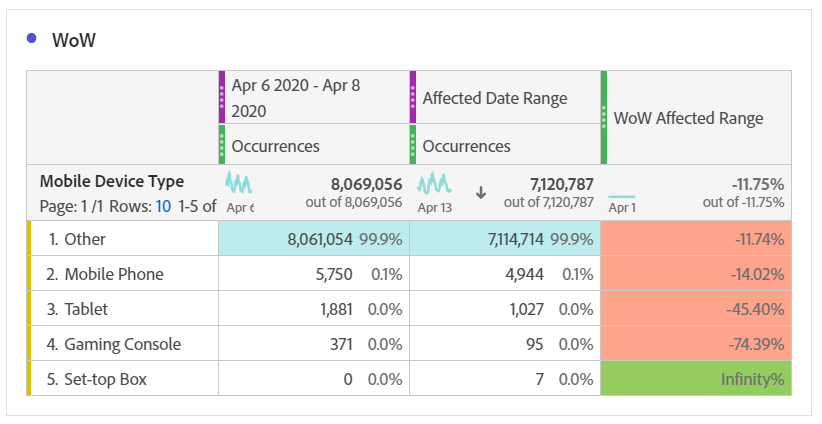Image resolution: width=822 pixels, height=424 pixels.
Task: Select the Other row
Action: pos(85,239)
